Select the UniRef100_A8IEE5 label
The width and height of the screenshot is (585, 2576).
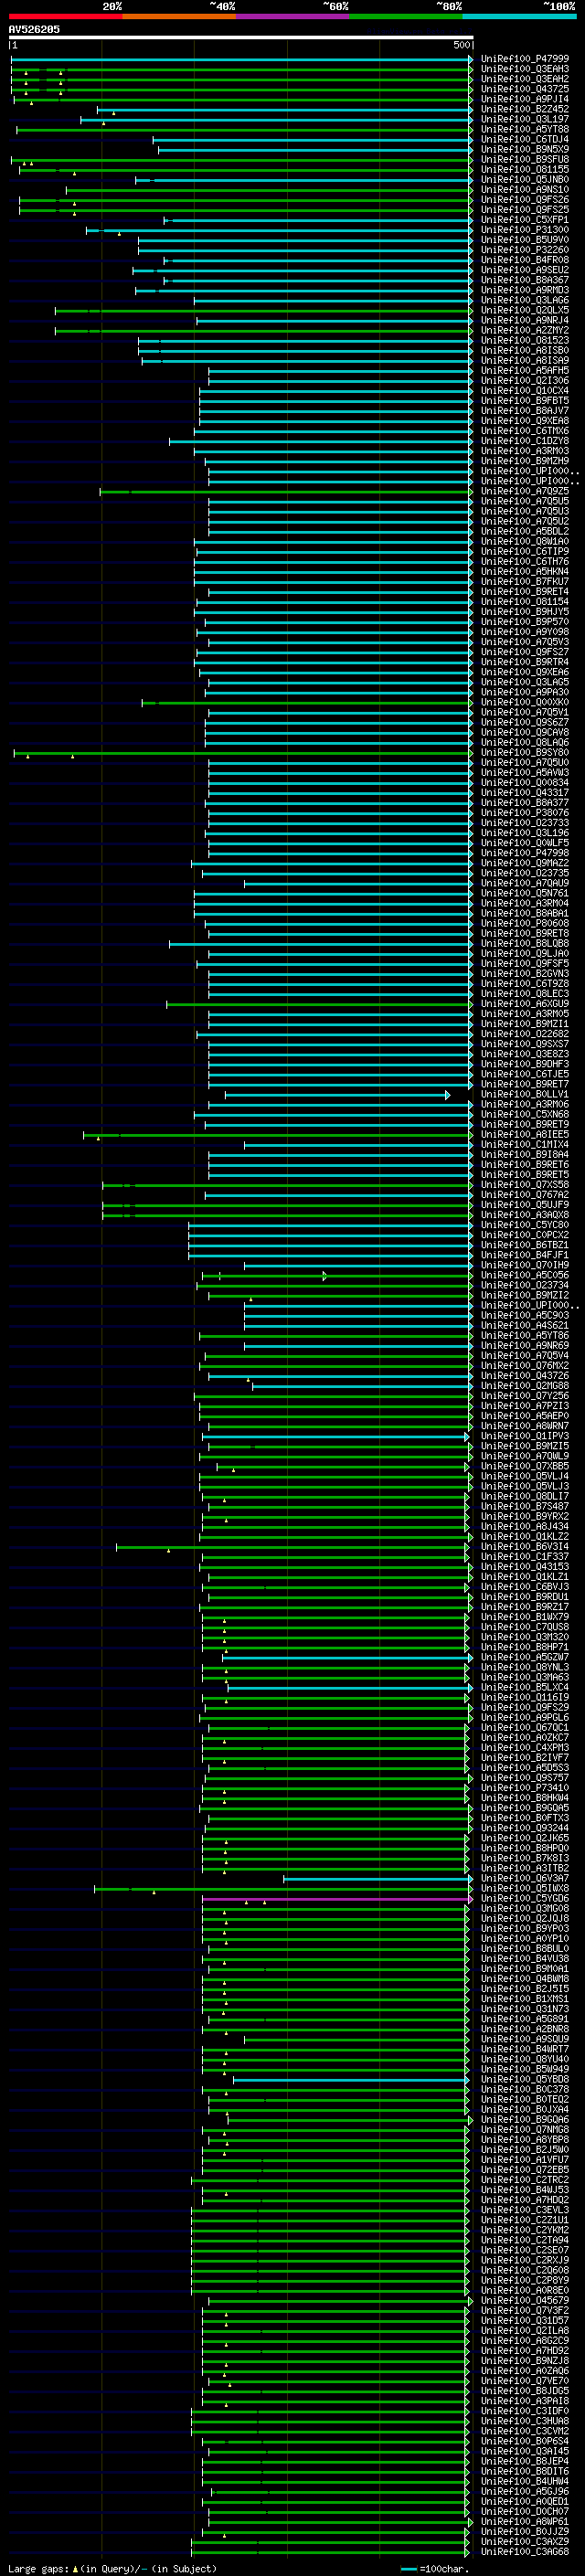click(x=524, y=1134)
